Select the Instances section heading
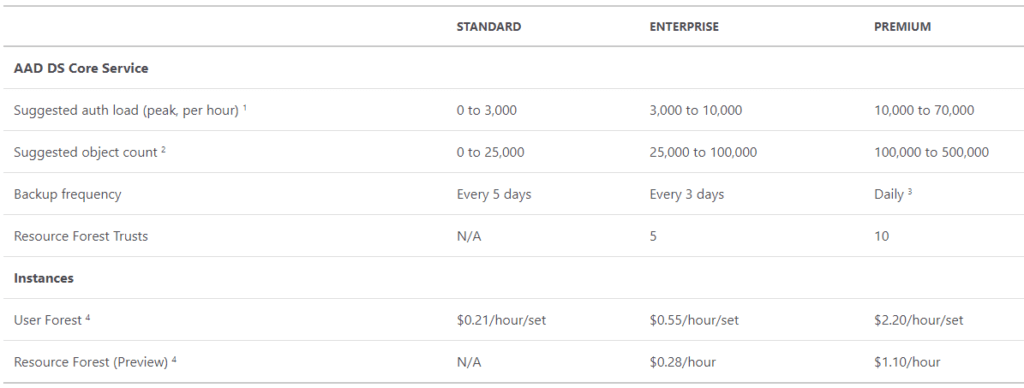The image size is (1024, 388). pyautogui.click(x=44, y=278)
